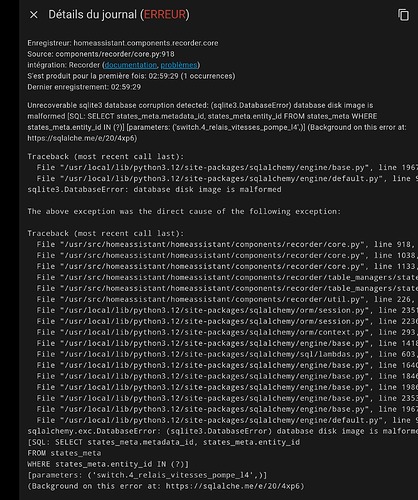
Task: Click the last 'Background on this error' line
Action: 166,486
